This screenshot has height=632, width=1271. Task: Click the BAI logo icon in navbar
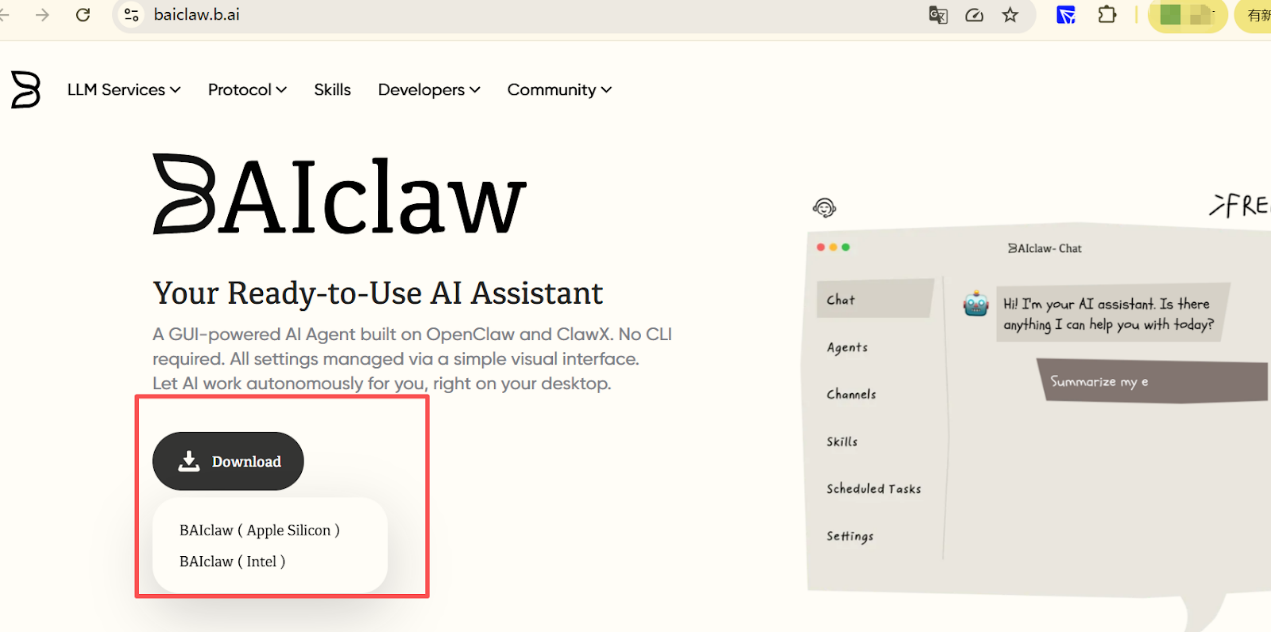coord(26,89)
